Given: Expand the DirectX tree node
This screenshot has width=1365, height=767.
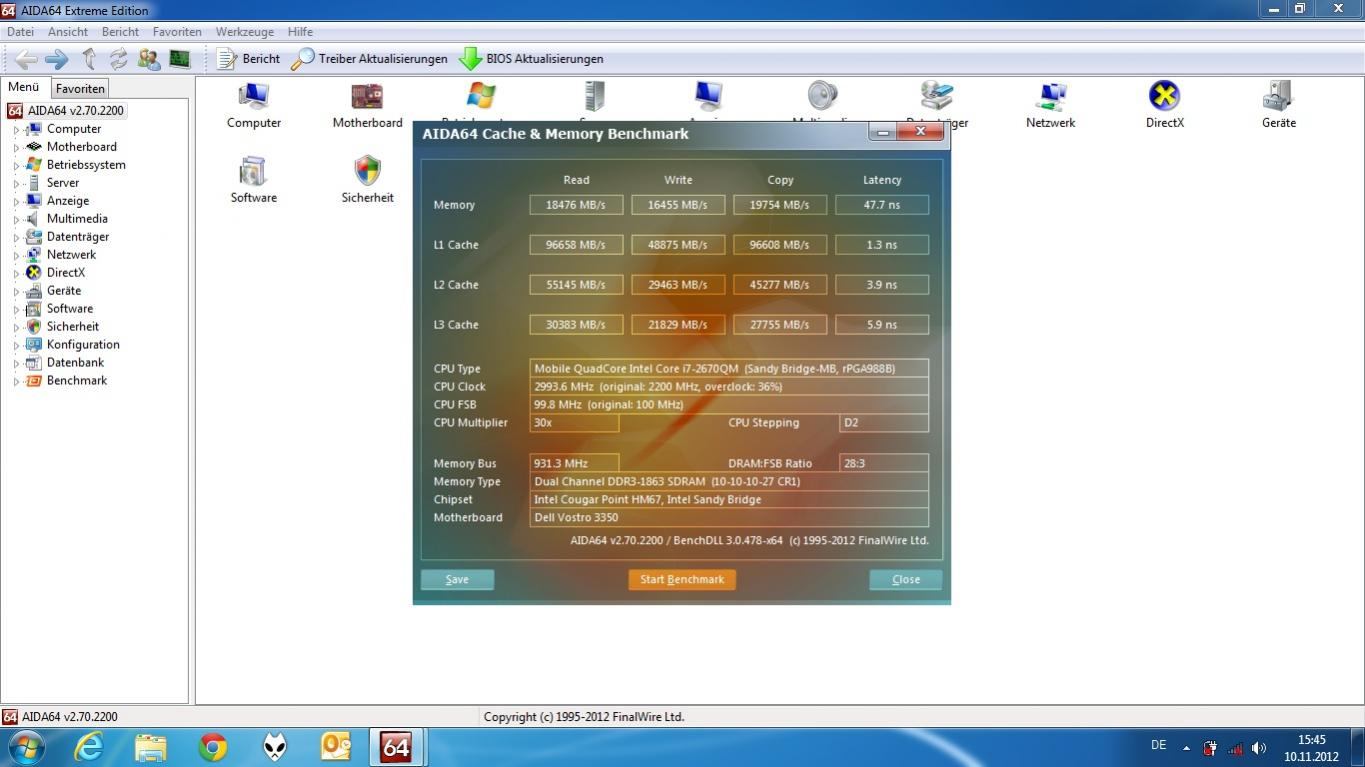Looking at the screenshot, I should pos(16,273).
